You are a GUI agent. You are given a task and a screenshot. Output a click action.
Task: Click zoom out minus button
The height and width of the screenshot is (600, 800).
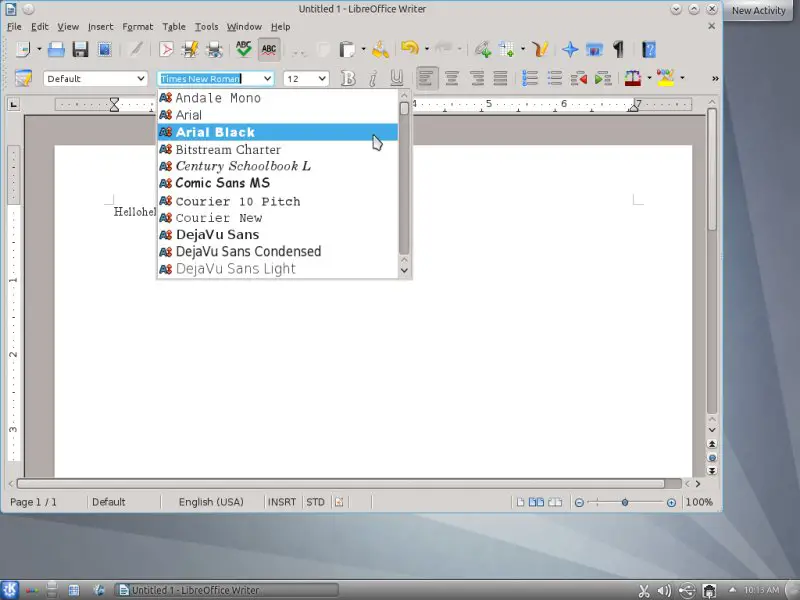(579, 503)
